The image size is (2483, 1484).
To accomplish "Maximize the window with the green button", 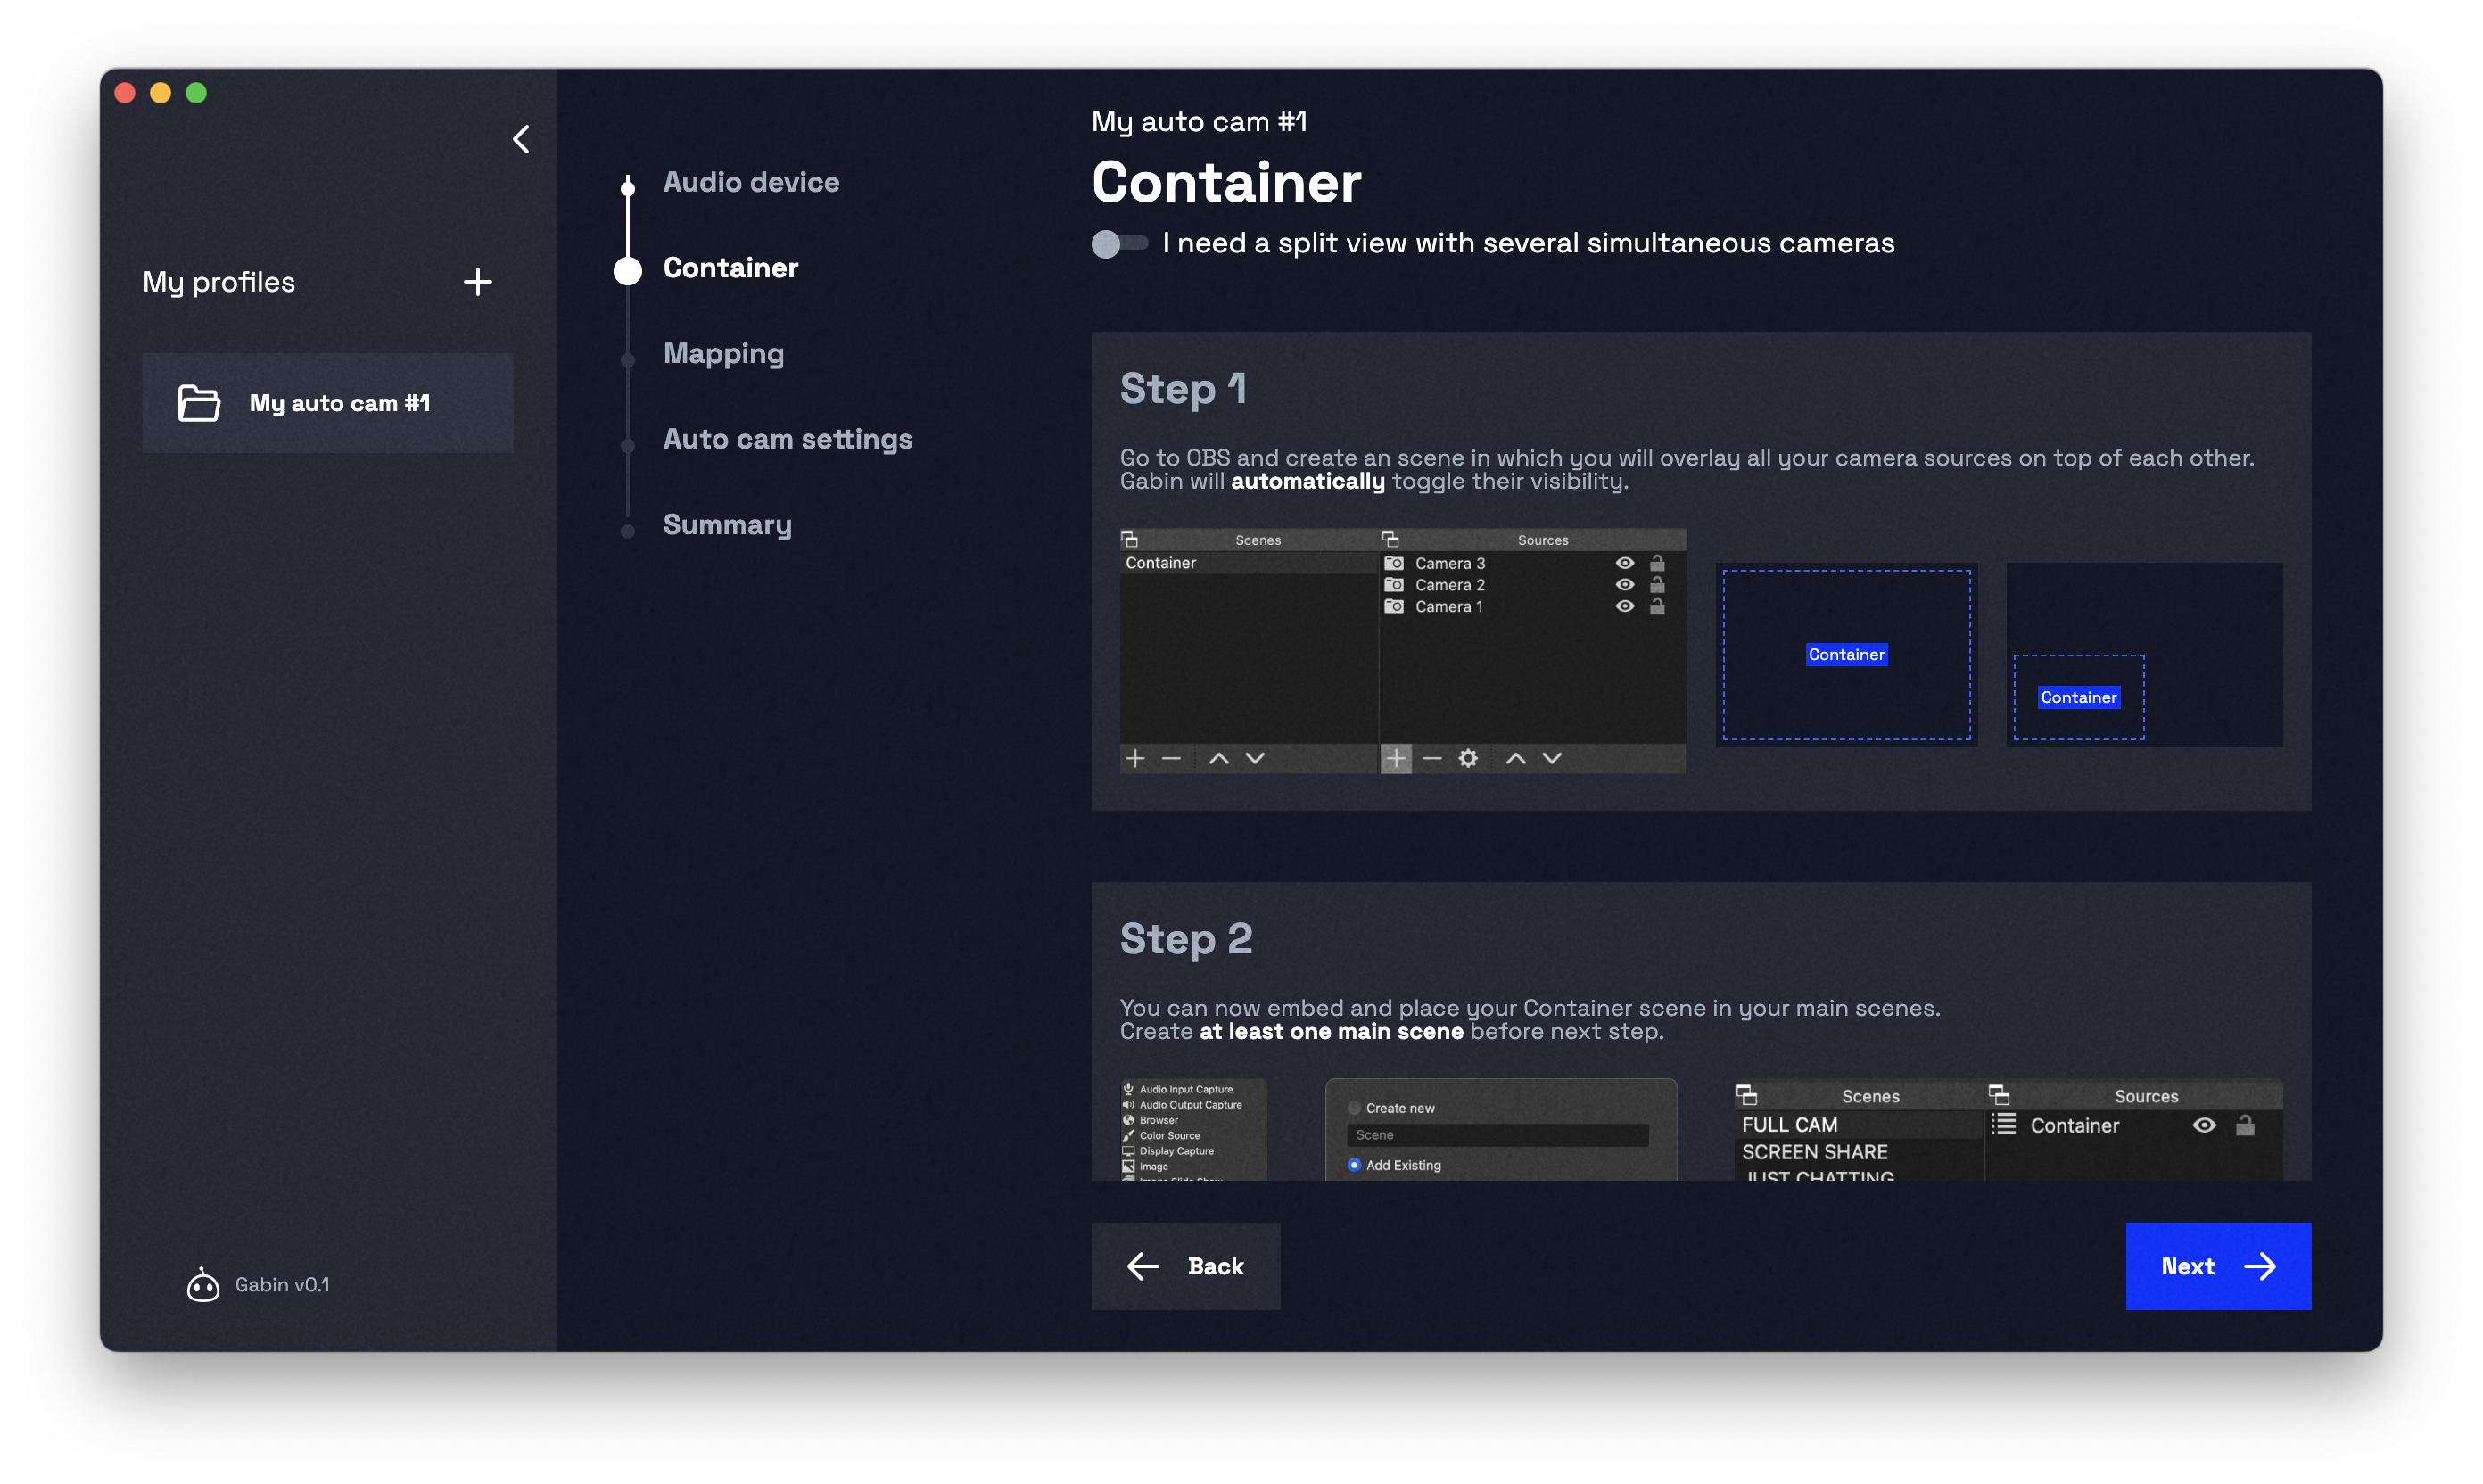I will [x=196, y=93].
